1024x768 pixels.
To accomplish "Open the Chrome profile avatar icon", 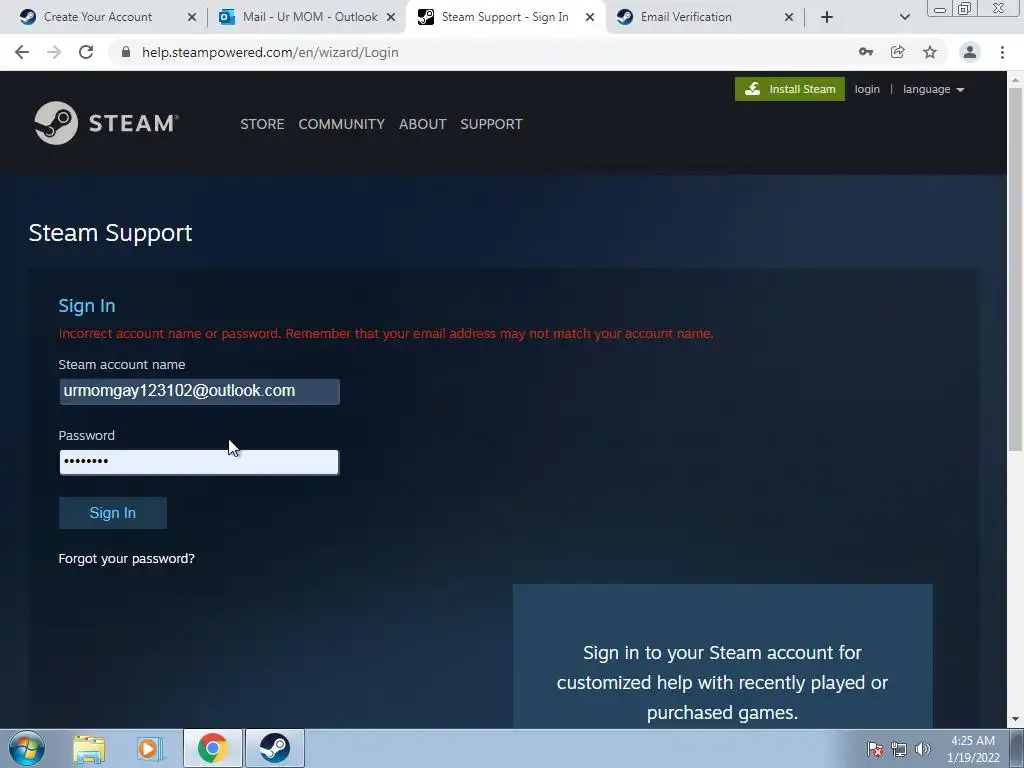I will pos(970,52).
